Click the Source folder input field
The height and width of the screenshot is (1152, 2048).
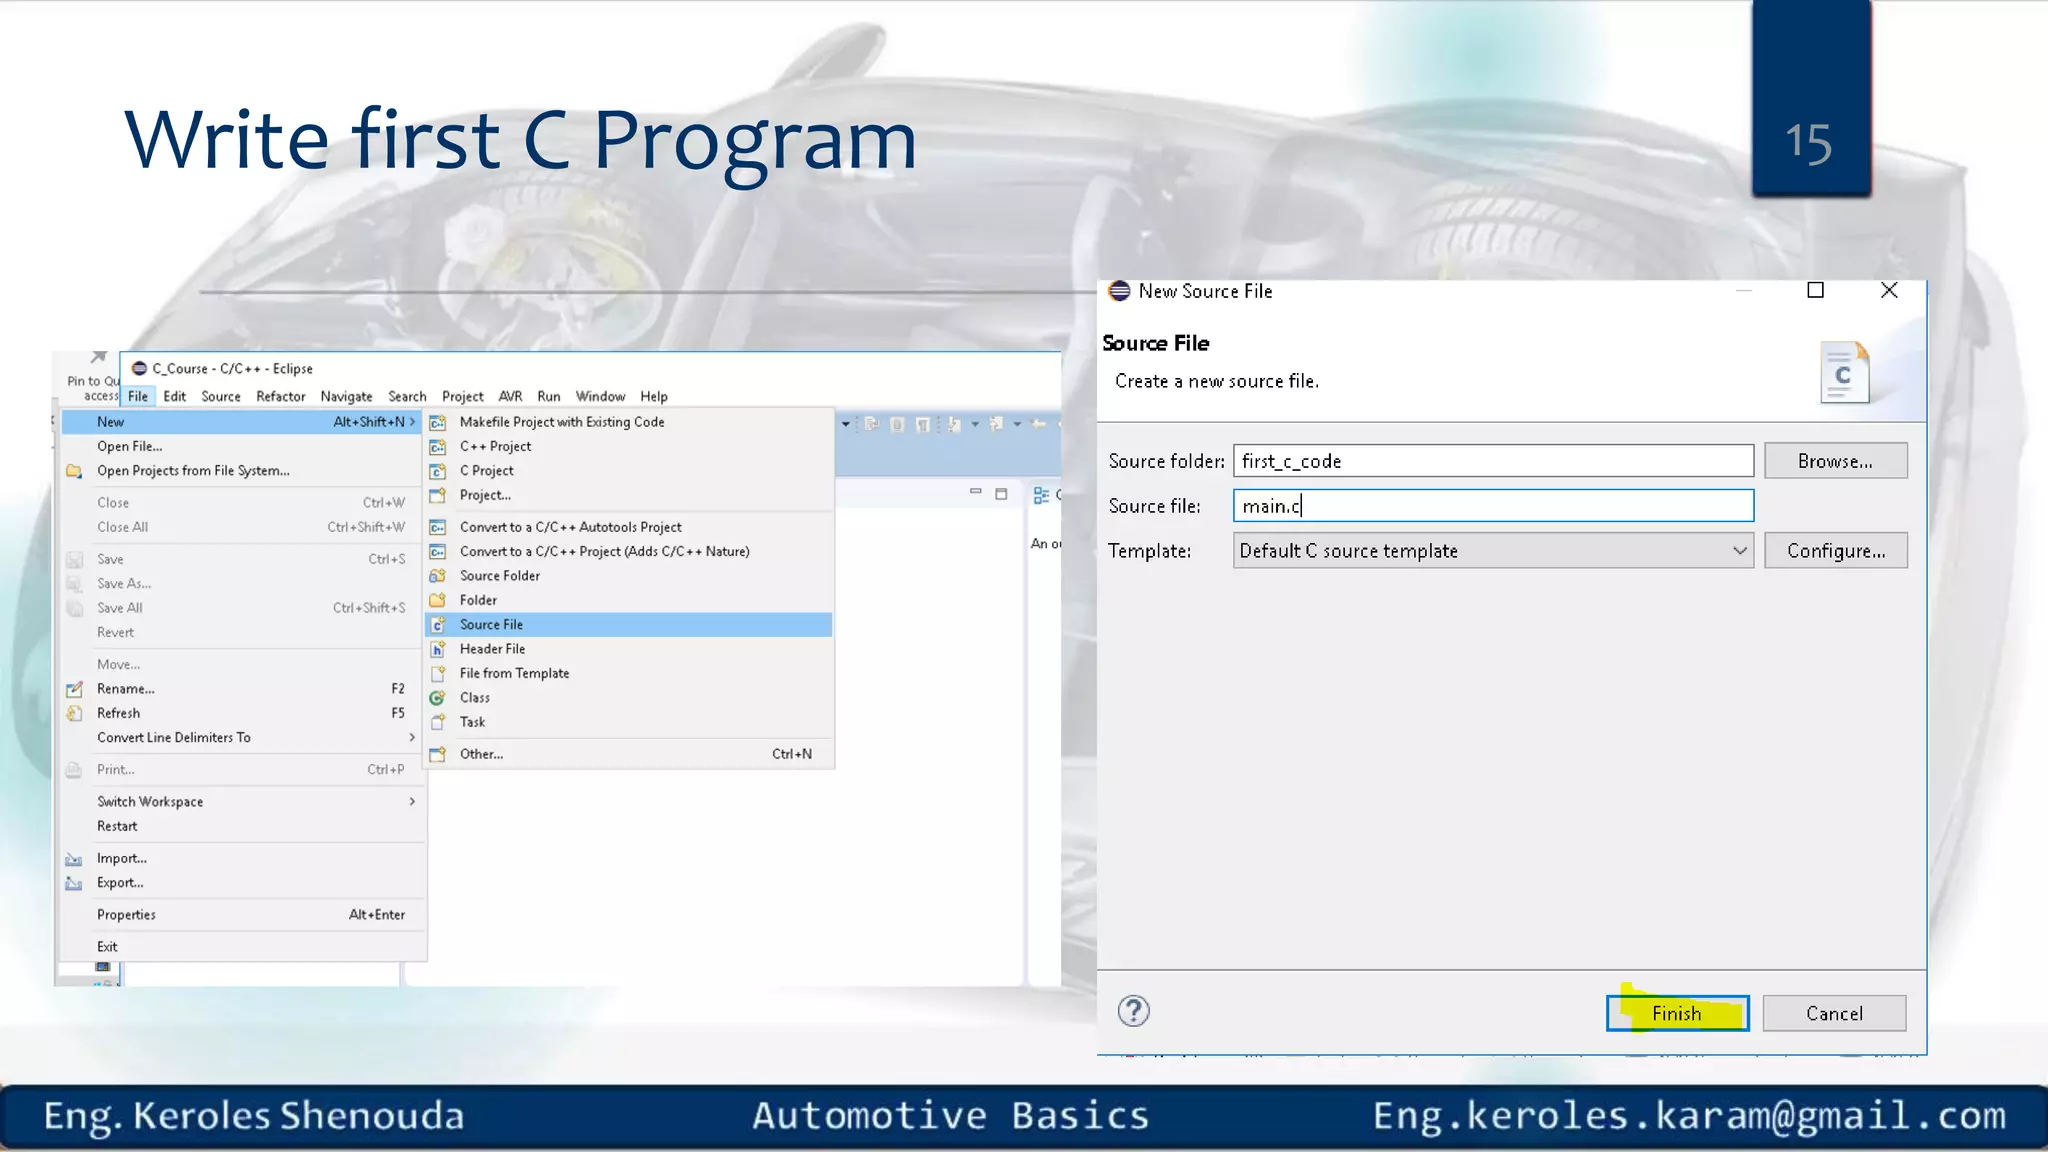click(x=1493, y=461)
